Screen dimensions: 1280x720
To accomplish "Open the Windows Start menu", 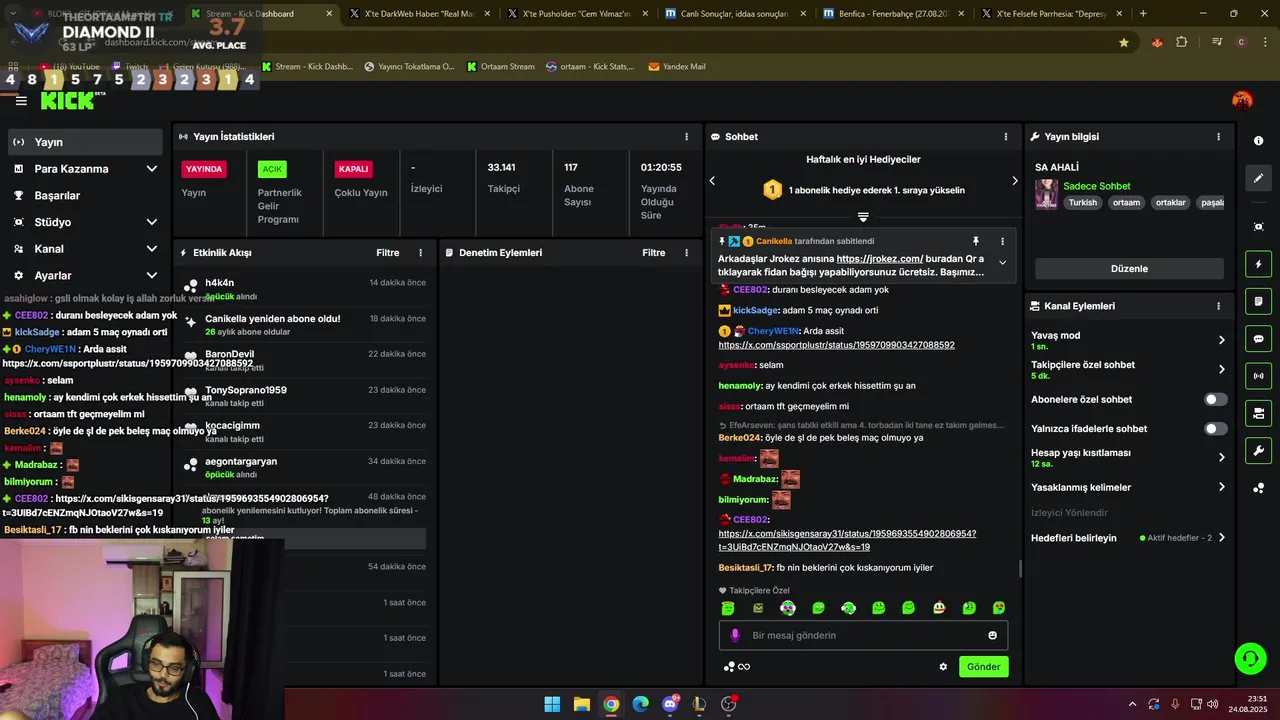I will [x=552, y=704].
